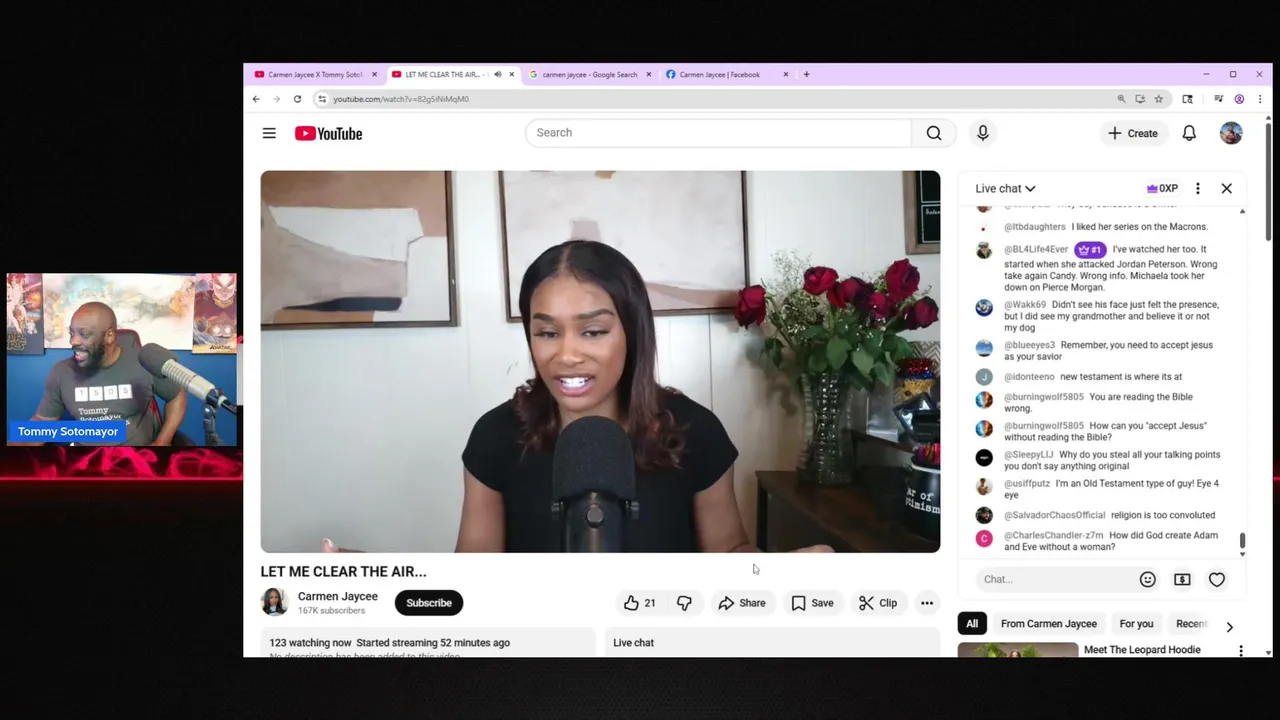Click the Tommy Sotomayor webcam overlay

[122, 359]
